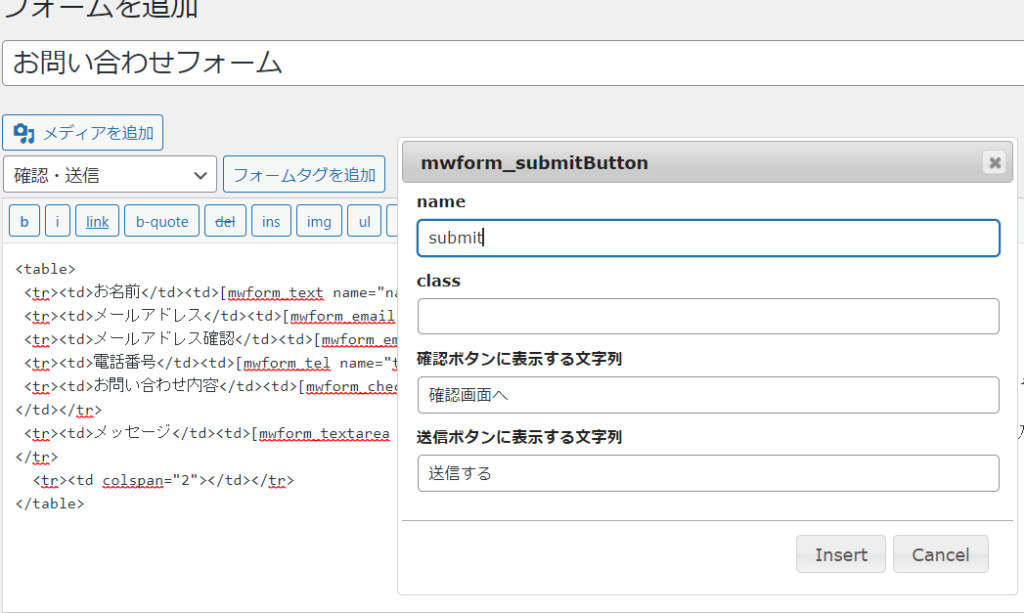Click the colspan="2" row in editor
The height and width of the screenshot is (613, 1024).
163,480
